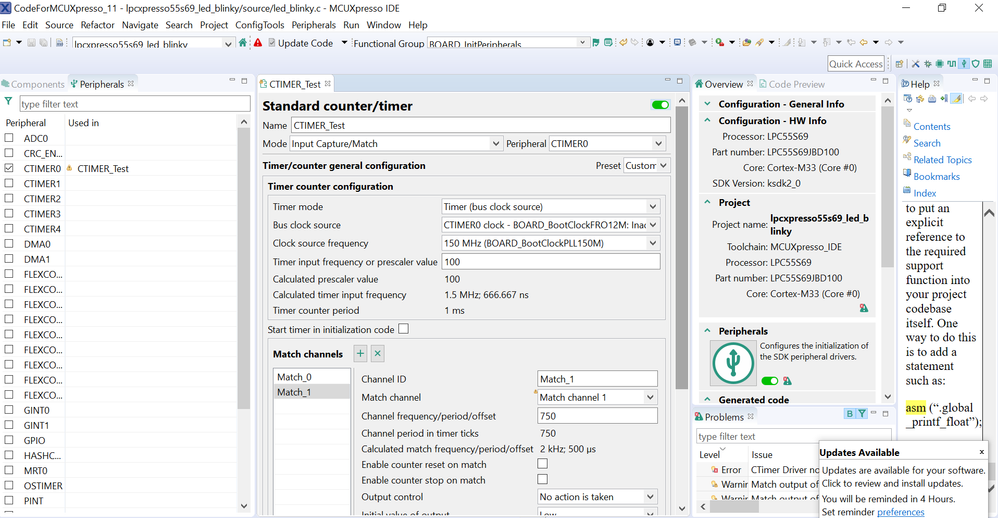998x518 pixels.
Task: Open the Output control dropdown
Action: pos(597,496)
